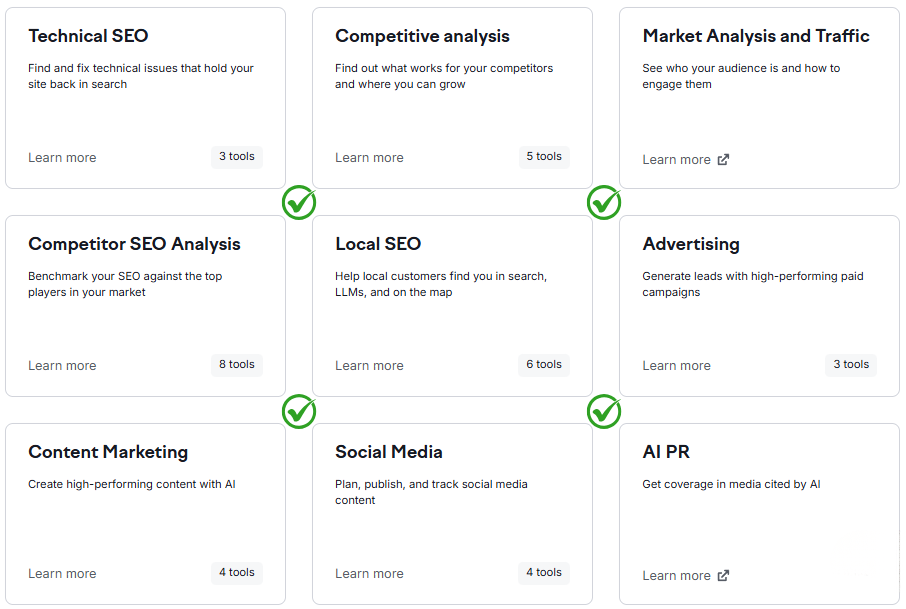The height and width of the screenshot is (609, 906).
Task: Click the 4 tools badge on Content Marketing
Action: [x=236, y=572]
